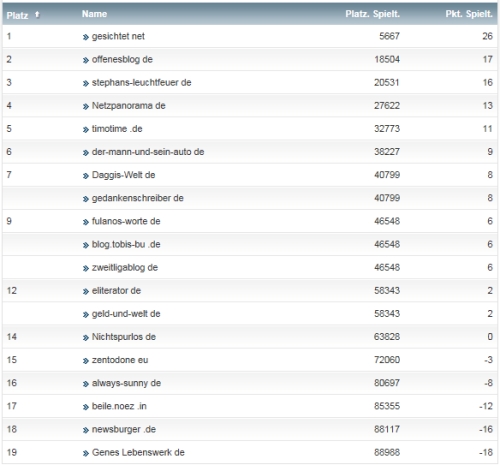The height and width of the screenshot is (465, 500).
Task: Click the arrow icon before Nichtspurlos de
Action: point(86,338)
